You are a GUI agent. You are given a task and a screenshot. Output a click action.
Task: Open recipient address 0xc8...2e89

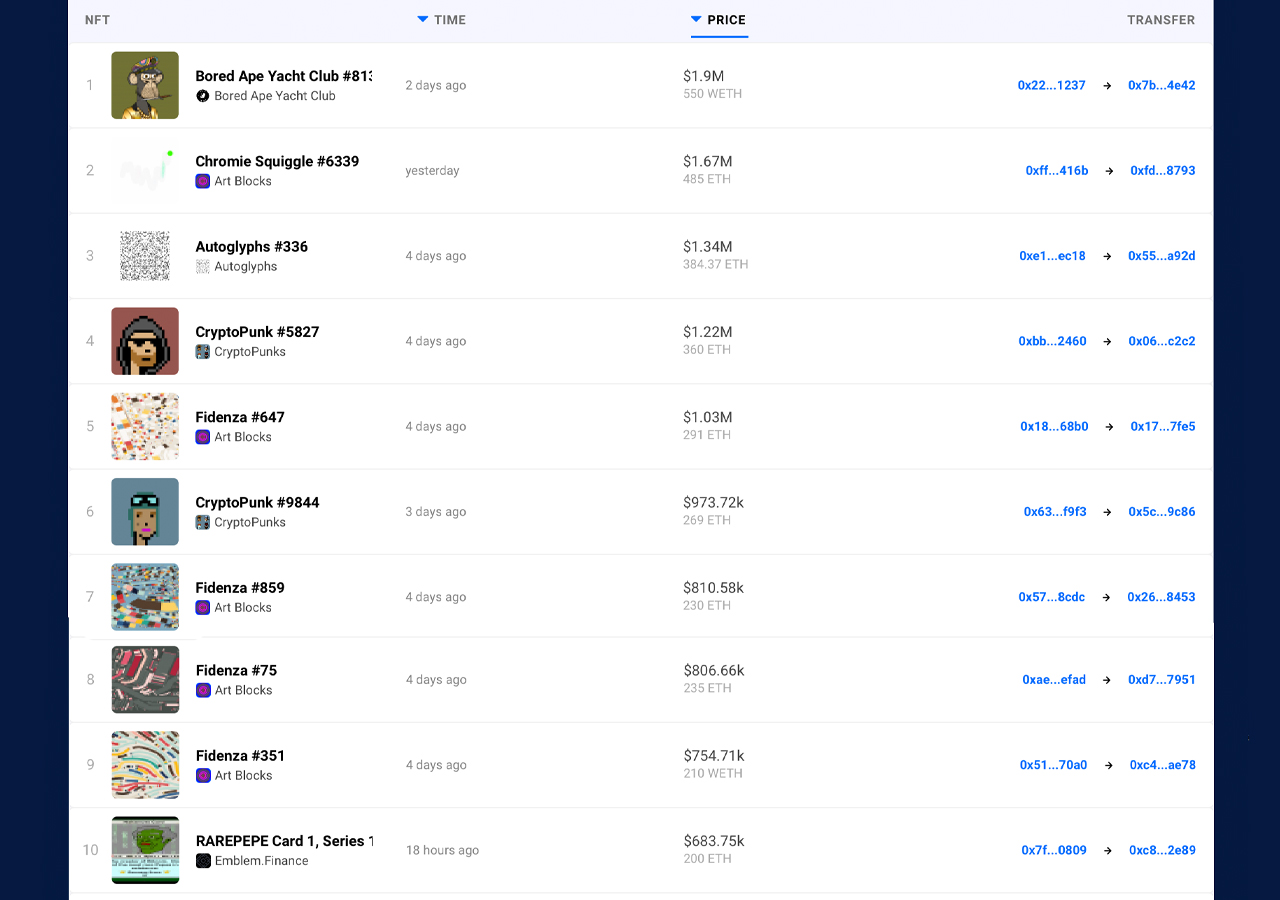[1162, 850]
